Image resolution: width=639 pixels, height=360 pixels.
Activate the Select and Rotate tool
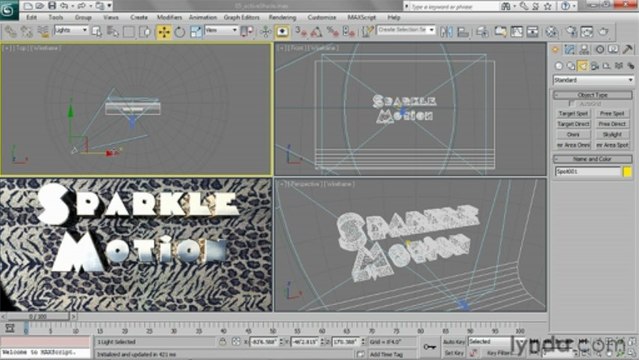180,32
